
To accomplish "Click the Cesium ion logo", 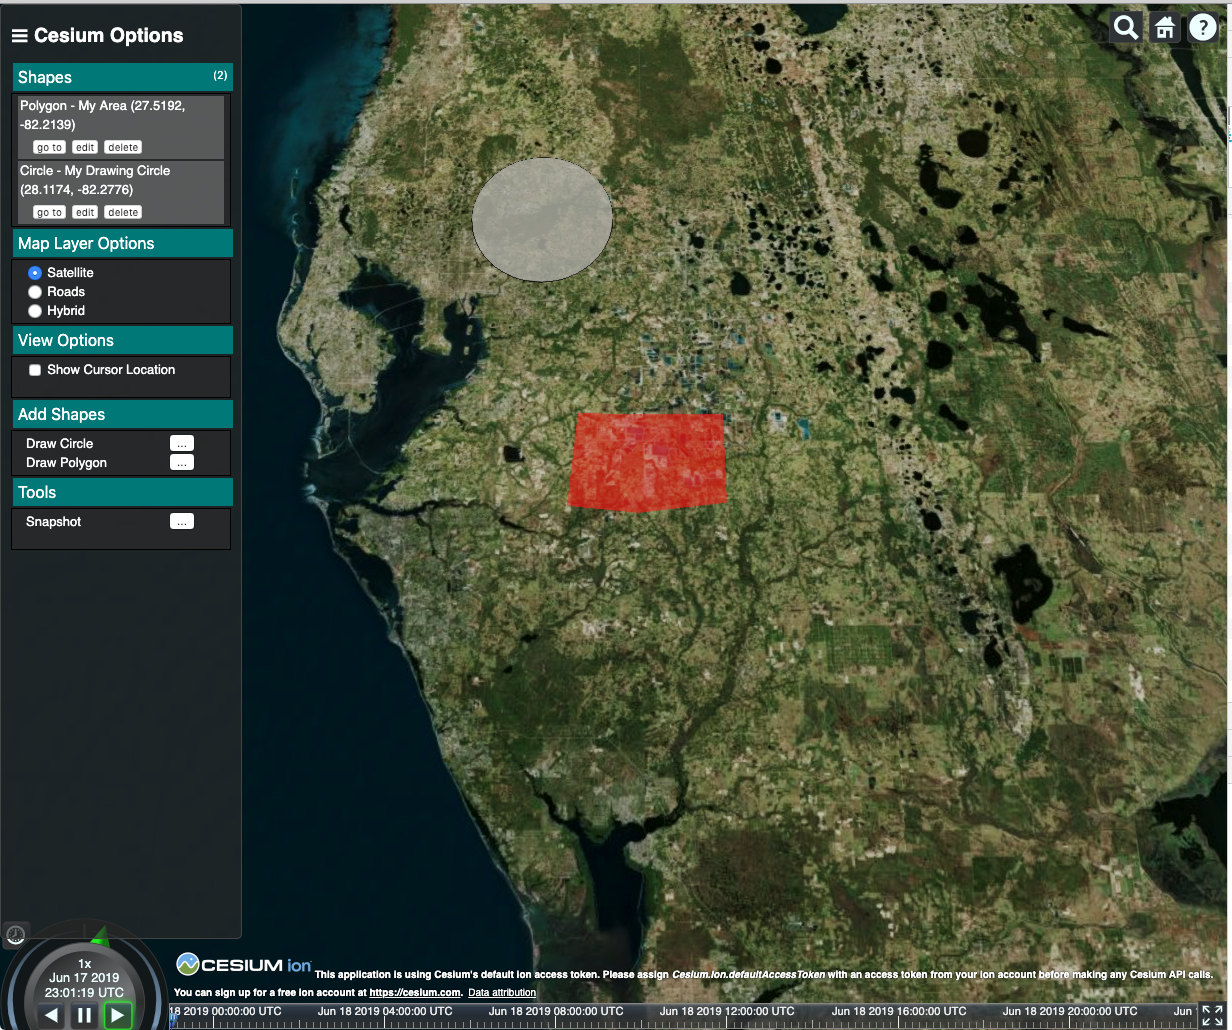I will (243, 964).
